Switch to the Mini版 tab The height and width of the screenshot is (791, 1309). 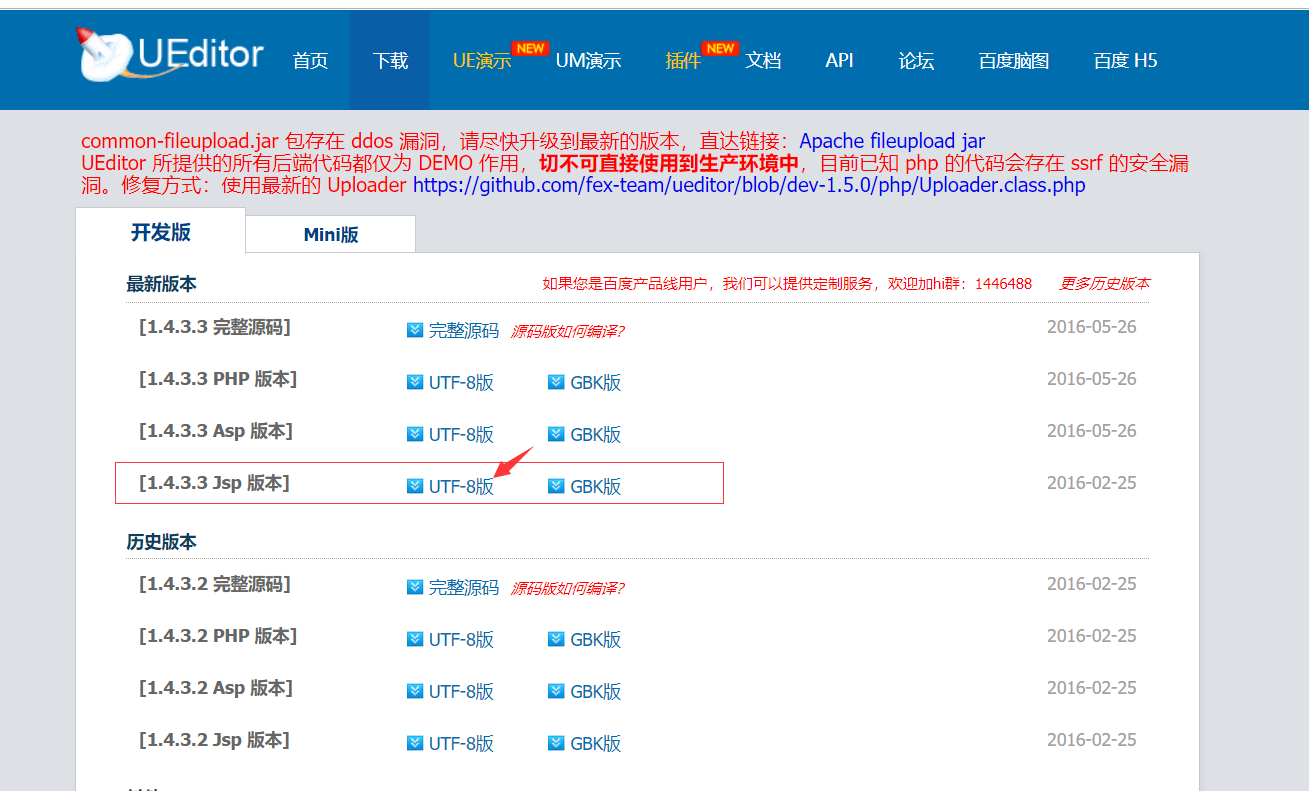(x=331, y=235)
